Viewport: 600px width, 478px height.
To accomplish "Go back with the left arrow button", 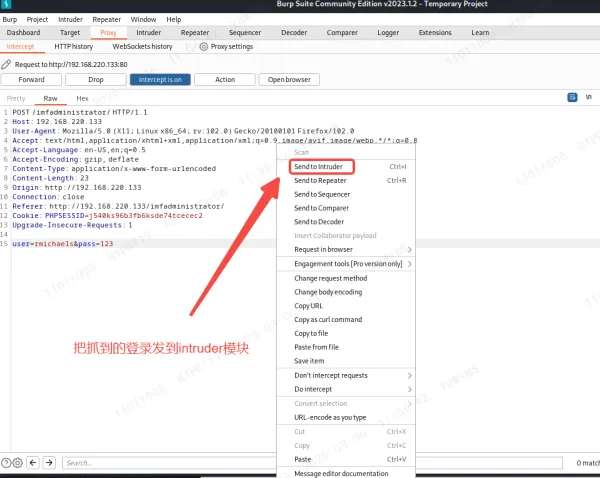I will pos(33,463).
